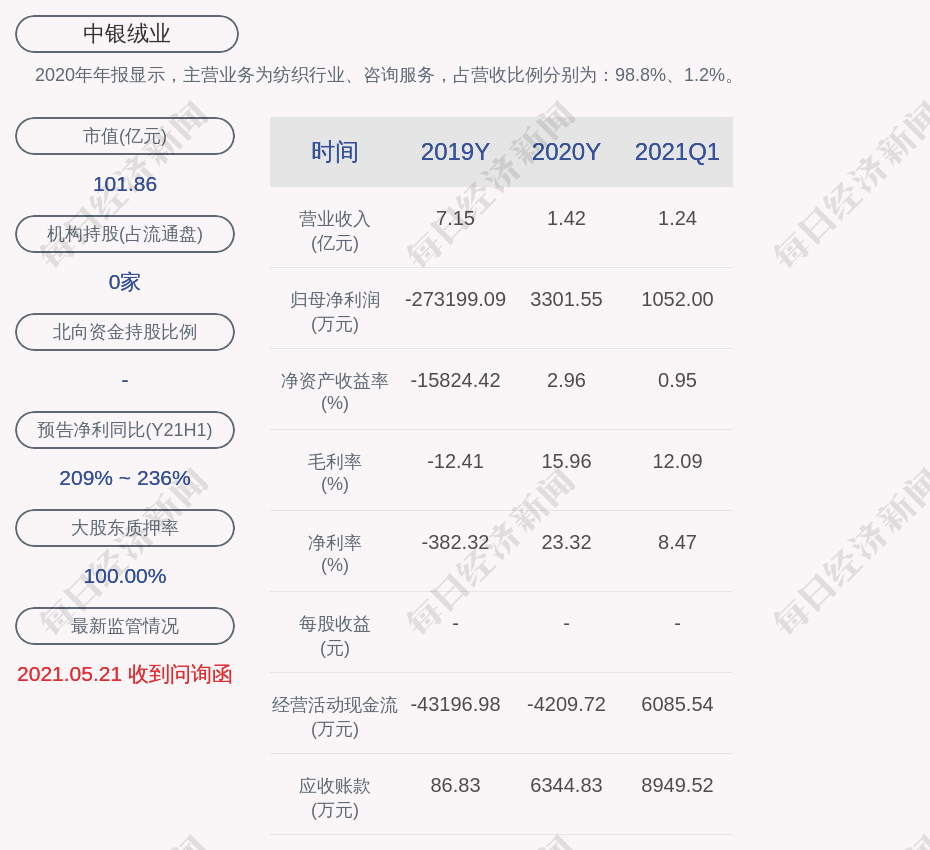Open the 北向资金持股比例 label pill

[x=125, y=332]
